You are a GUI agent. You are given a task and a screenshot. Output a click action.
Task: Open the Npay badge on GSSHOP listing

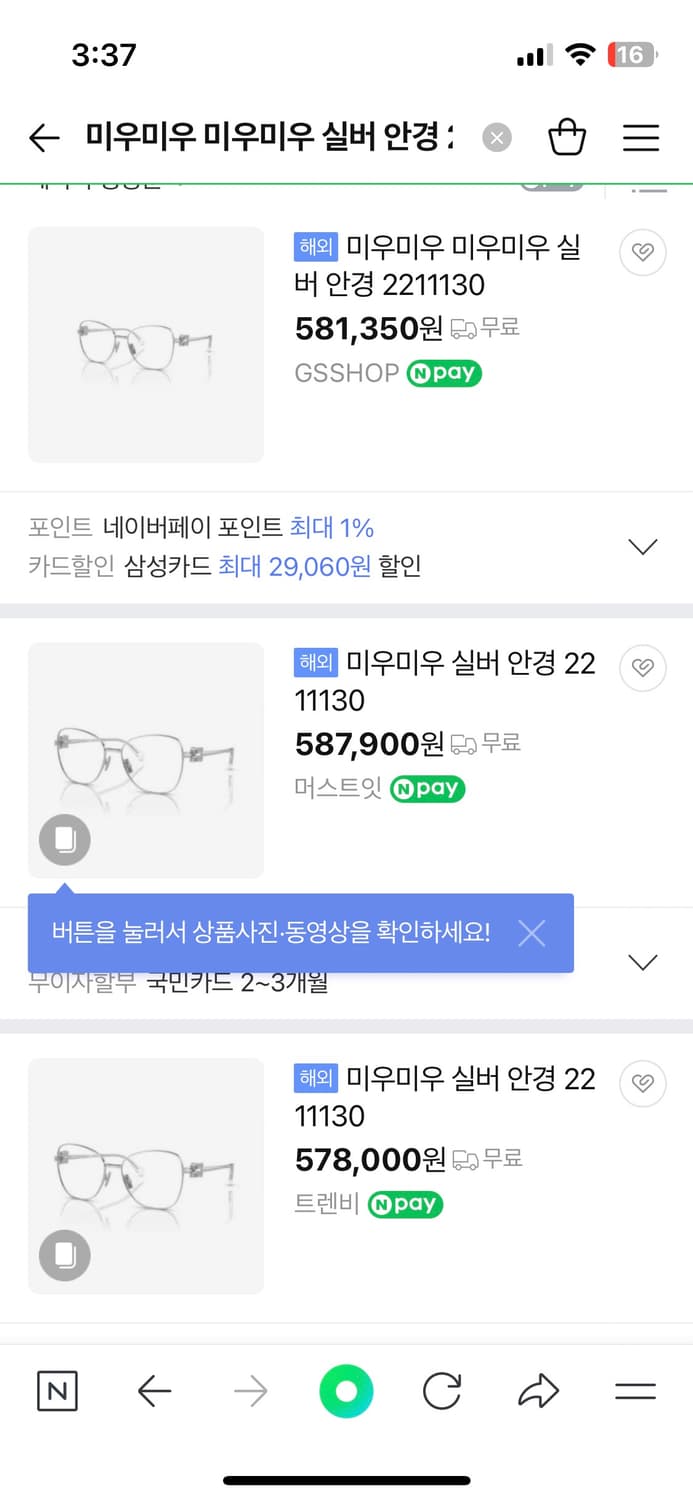(x=442, y=373)
